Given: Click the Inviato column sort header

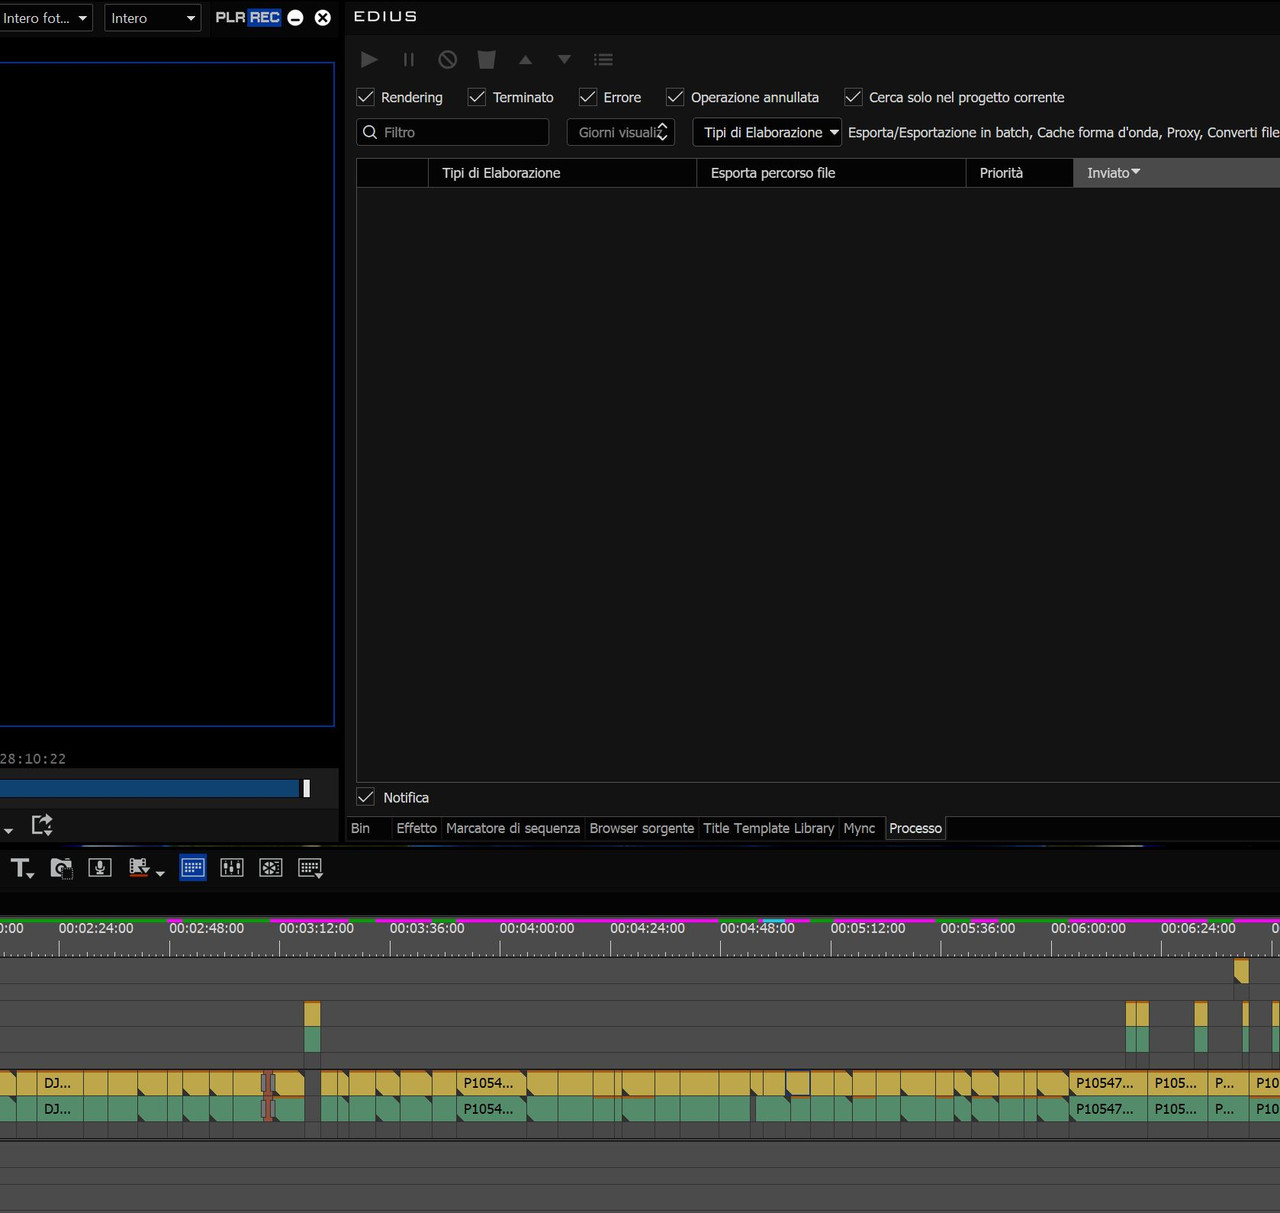Looking at the screenshot, I should click(1176, 173).
